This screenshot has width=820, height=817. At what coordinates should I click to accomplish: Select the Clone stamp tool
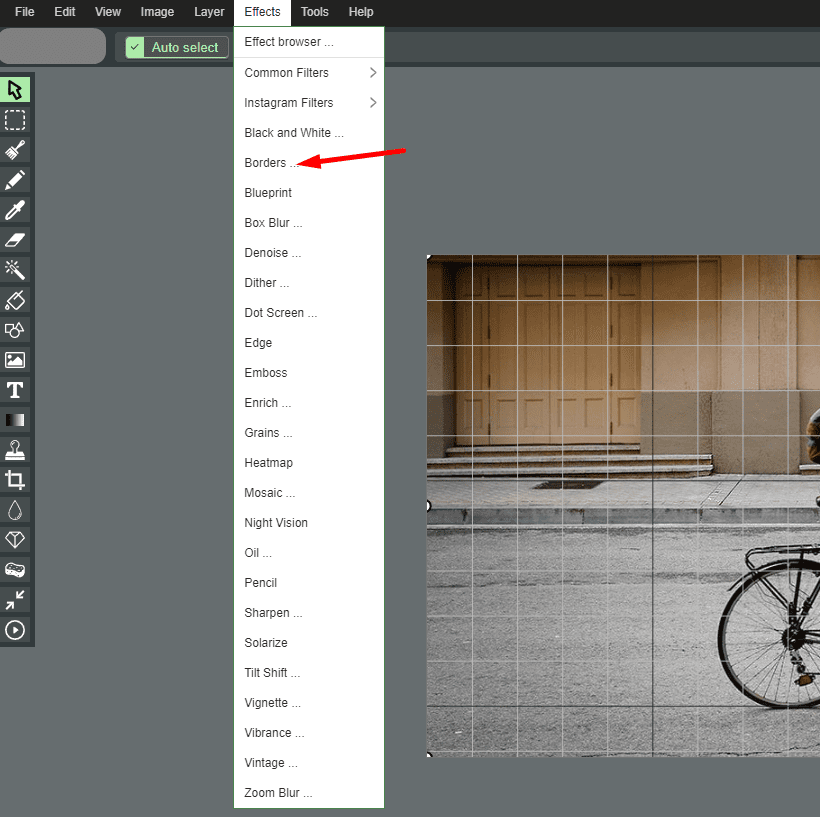click(x=15, y=450)
